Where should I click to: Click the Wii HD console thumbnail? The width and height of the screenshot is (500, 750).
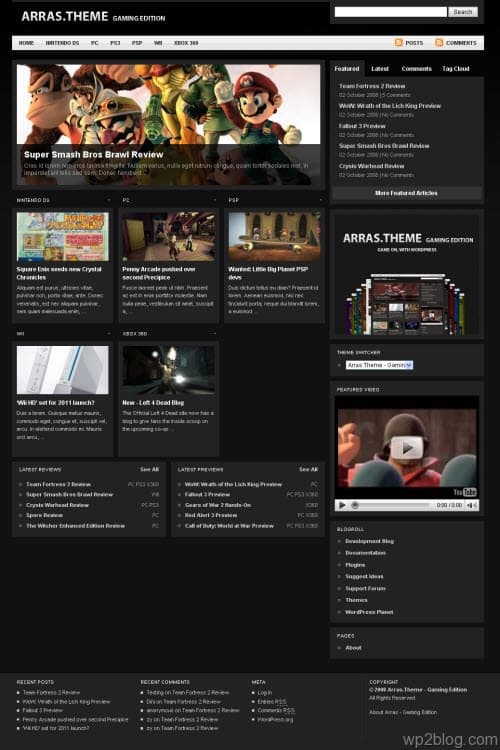pos(63,370)
